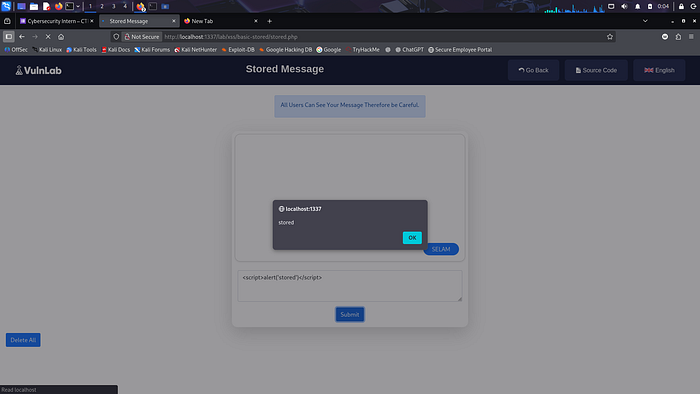Open the Kali NetHunter bookmark
The image size is (700, 394).
point(196,50)
